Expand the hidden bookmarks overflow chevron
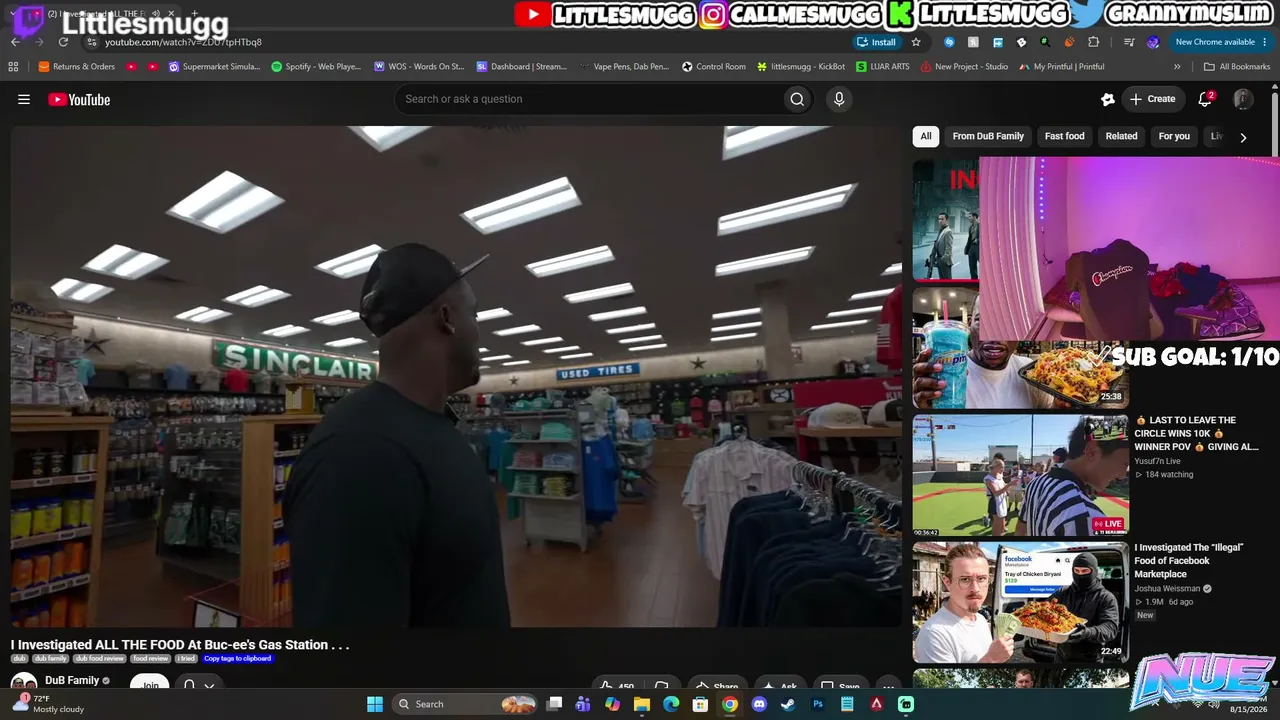Screen dimensions: 1280x720 (x=1177, y=67)
